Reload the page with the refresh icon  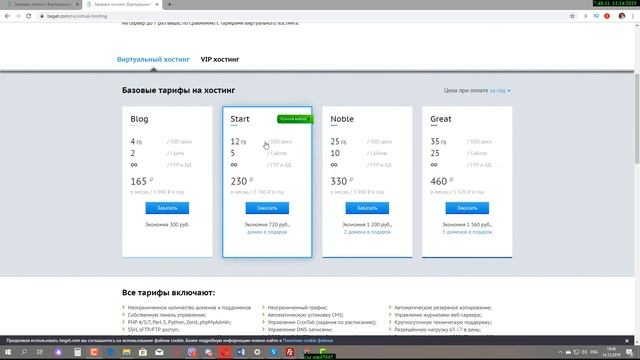click(x=29, y=16)
